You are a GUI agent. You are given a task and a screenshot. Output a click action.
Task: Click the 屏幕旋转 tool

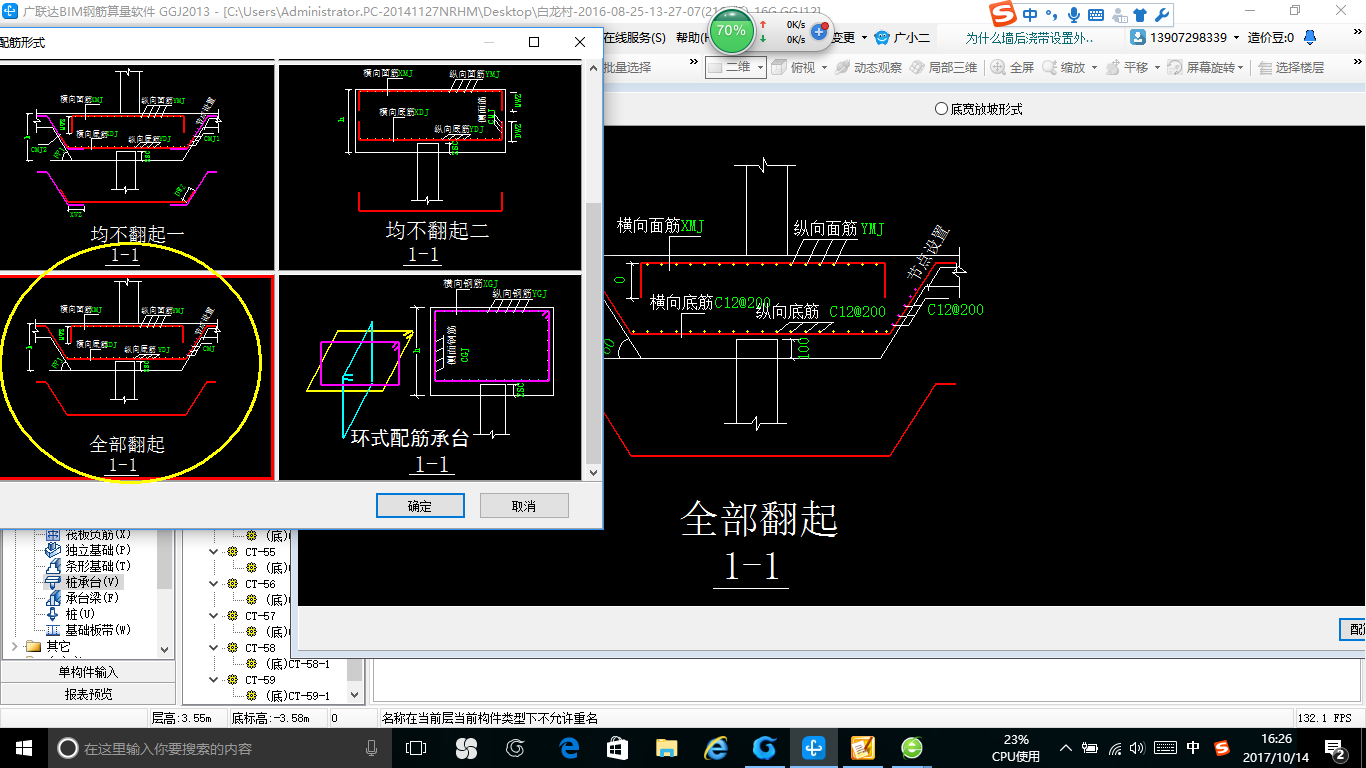[x=1205, y=67]
